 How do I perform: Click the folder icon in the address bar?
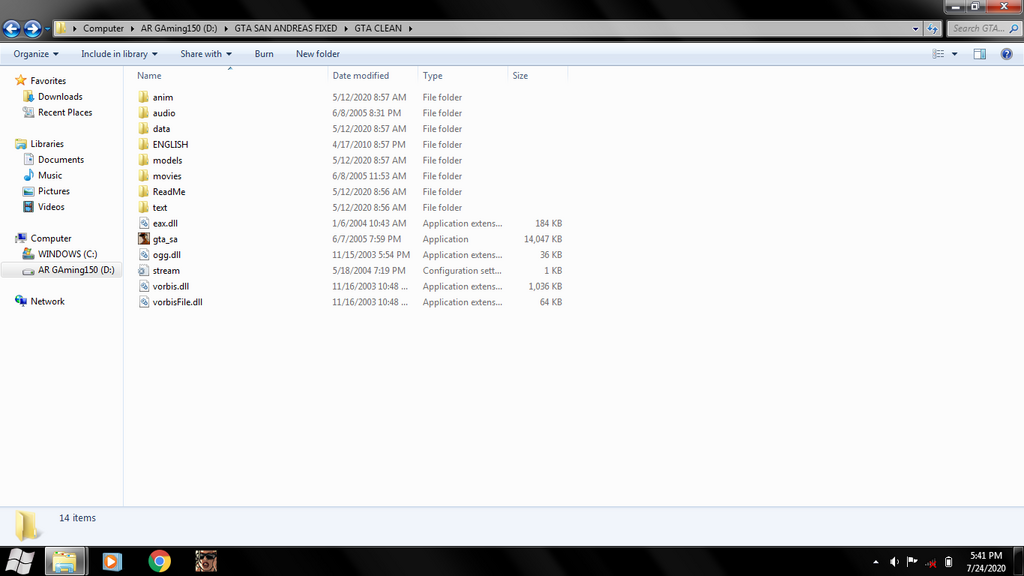pyautogui.click(x=61, y=28)
